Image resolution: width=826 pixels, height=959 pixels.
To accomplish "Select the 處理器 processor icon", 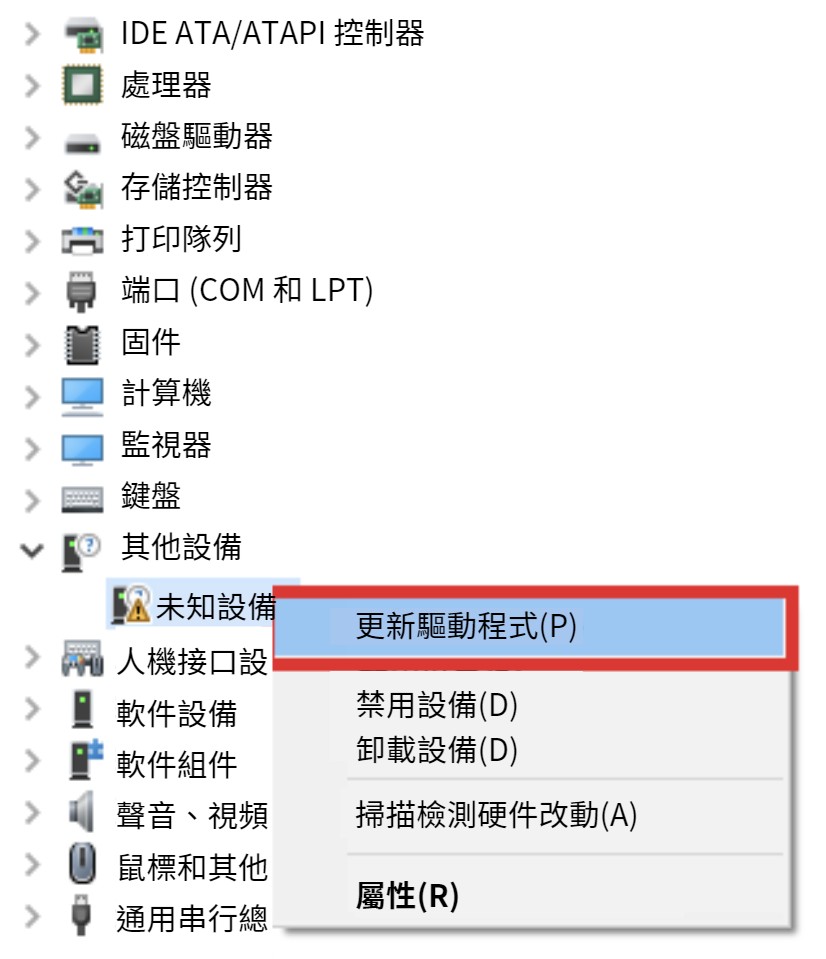I will click(82, 85).
